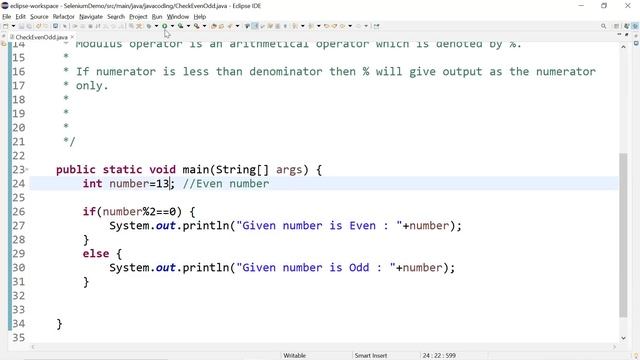Screen dimensions: 640x360
Task: Close the CheckEvenOdd.java tab
Action: (72, 37)
